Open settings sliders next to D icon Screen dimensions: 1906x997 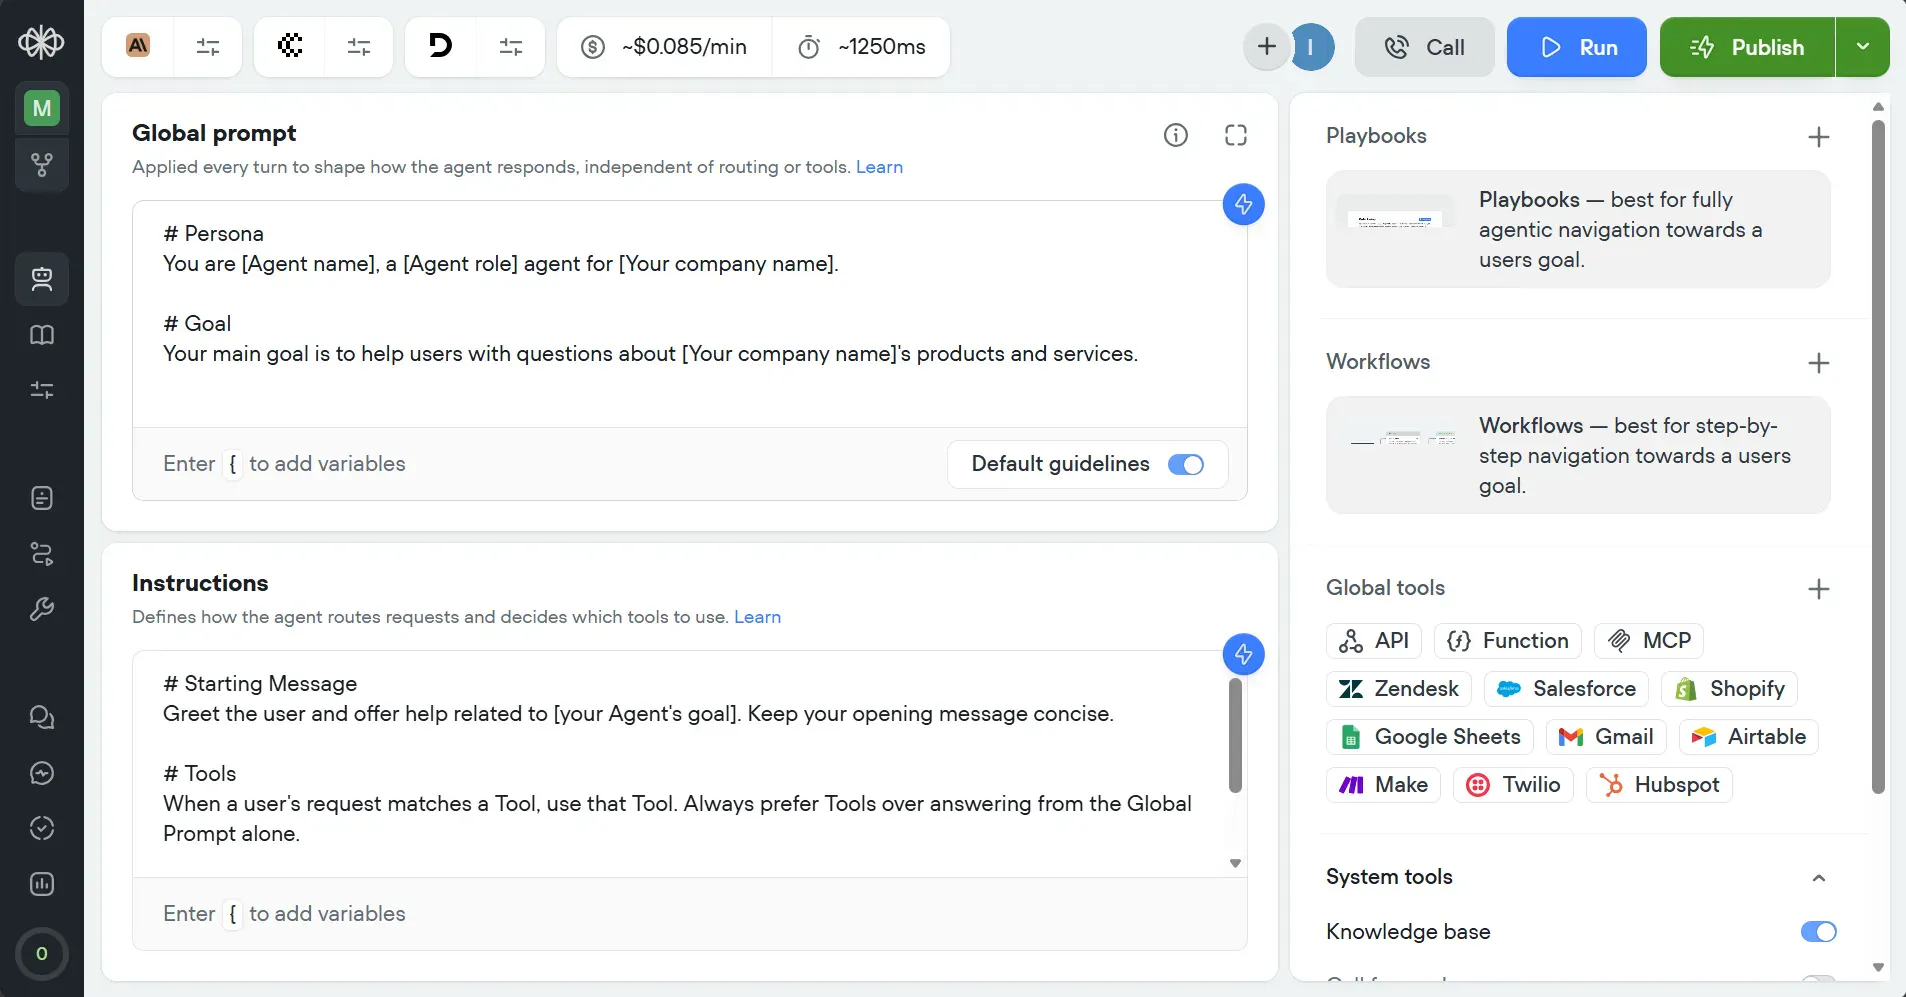[511, 47]
